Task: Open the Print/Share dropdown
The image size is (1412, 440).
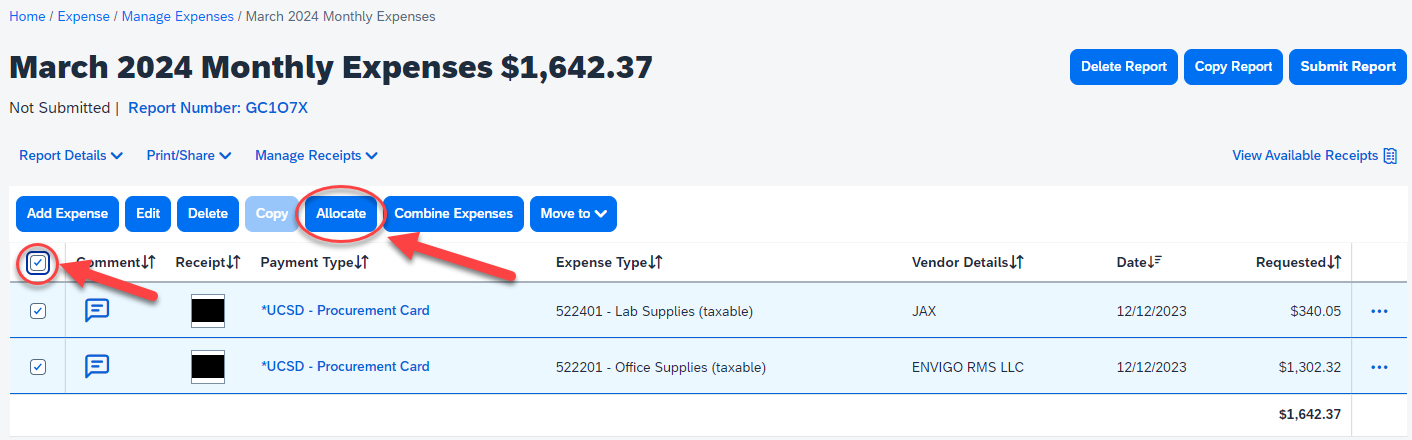Action: pos(189,156)
